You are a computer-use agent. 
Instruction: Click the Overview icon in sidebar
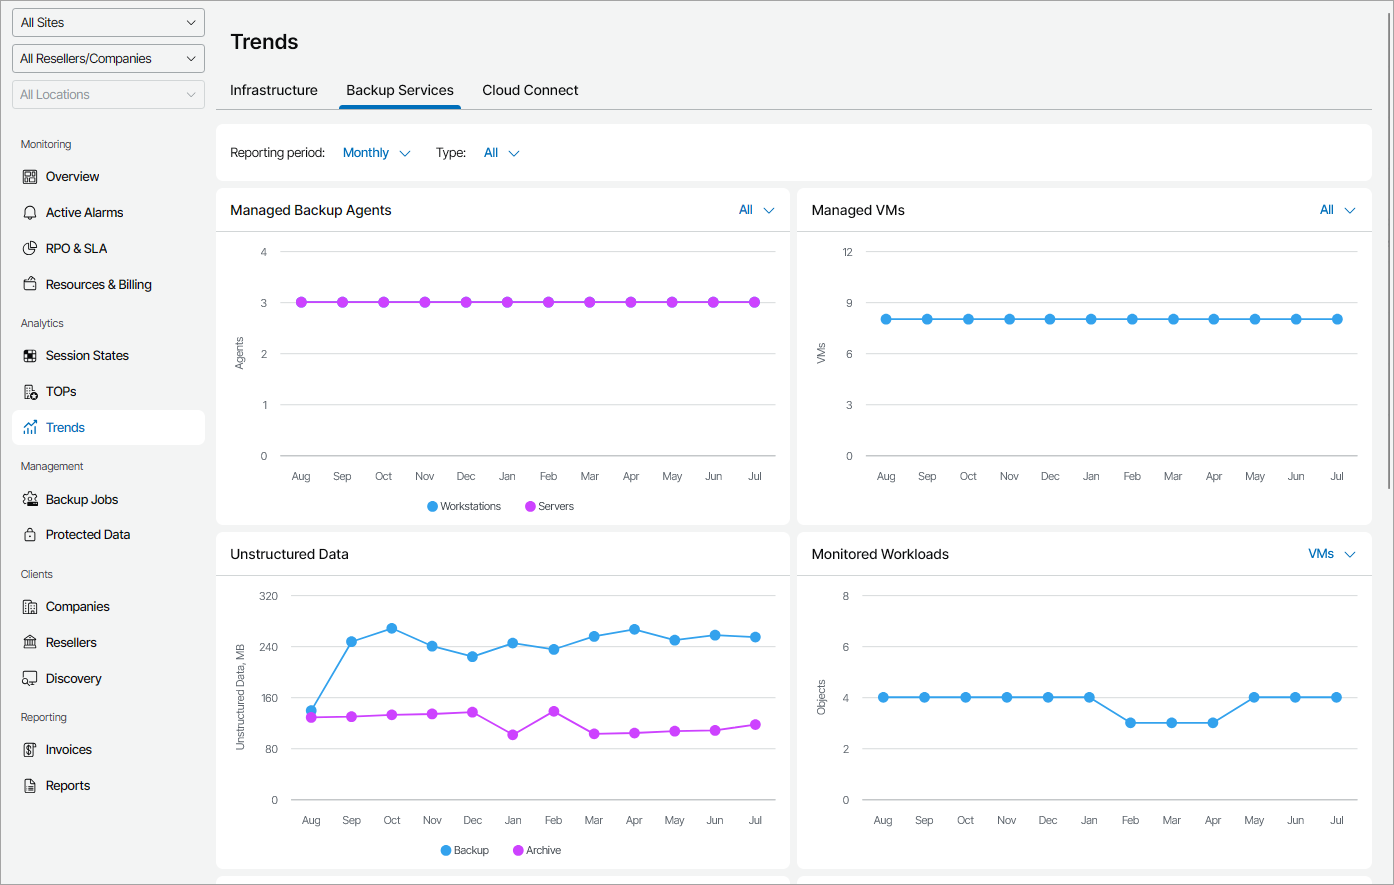pyautogui.click(x=30, y=177)
